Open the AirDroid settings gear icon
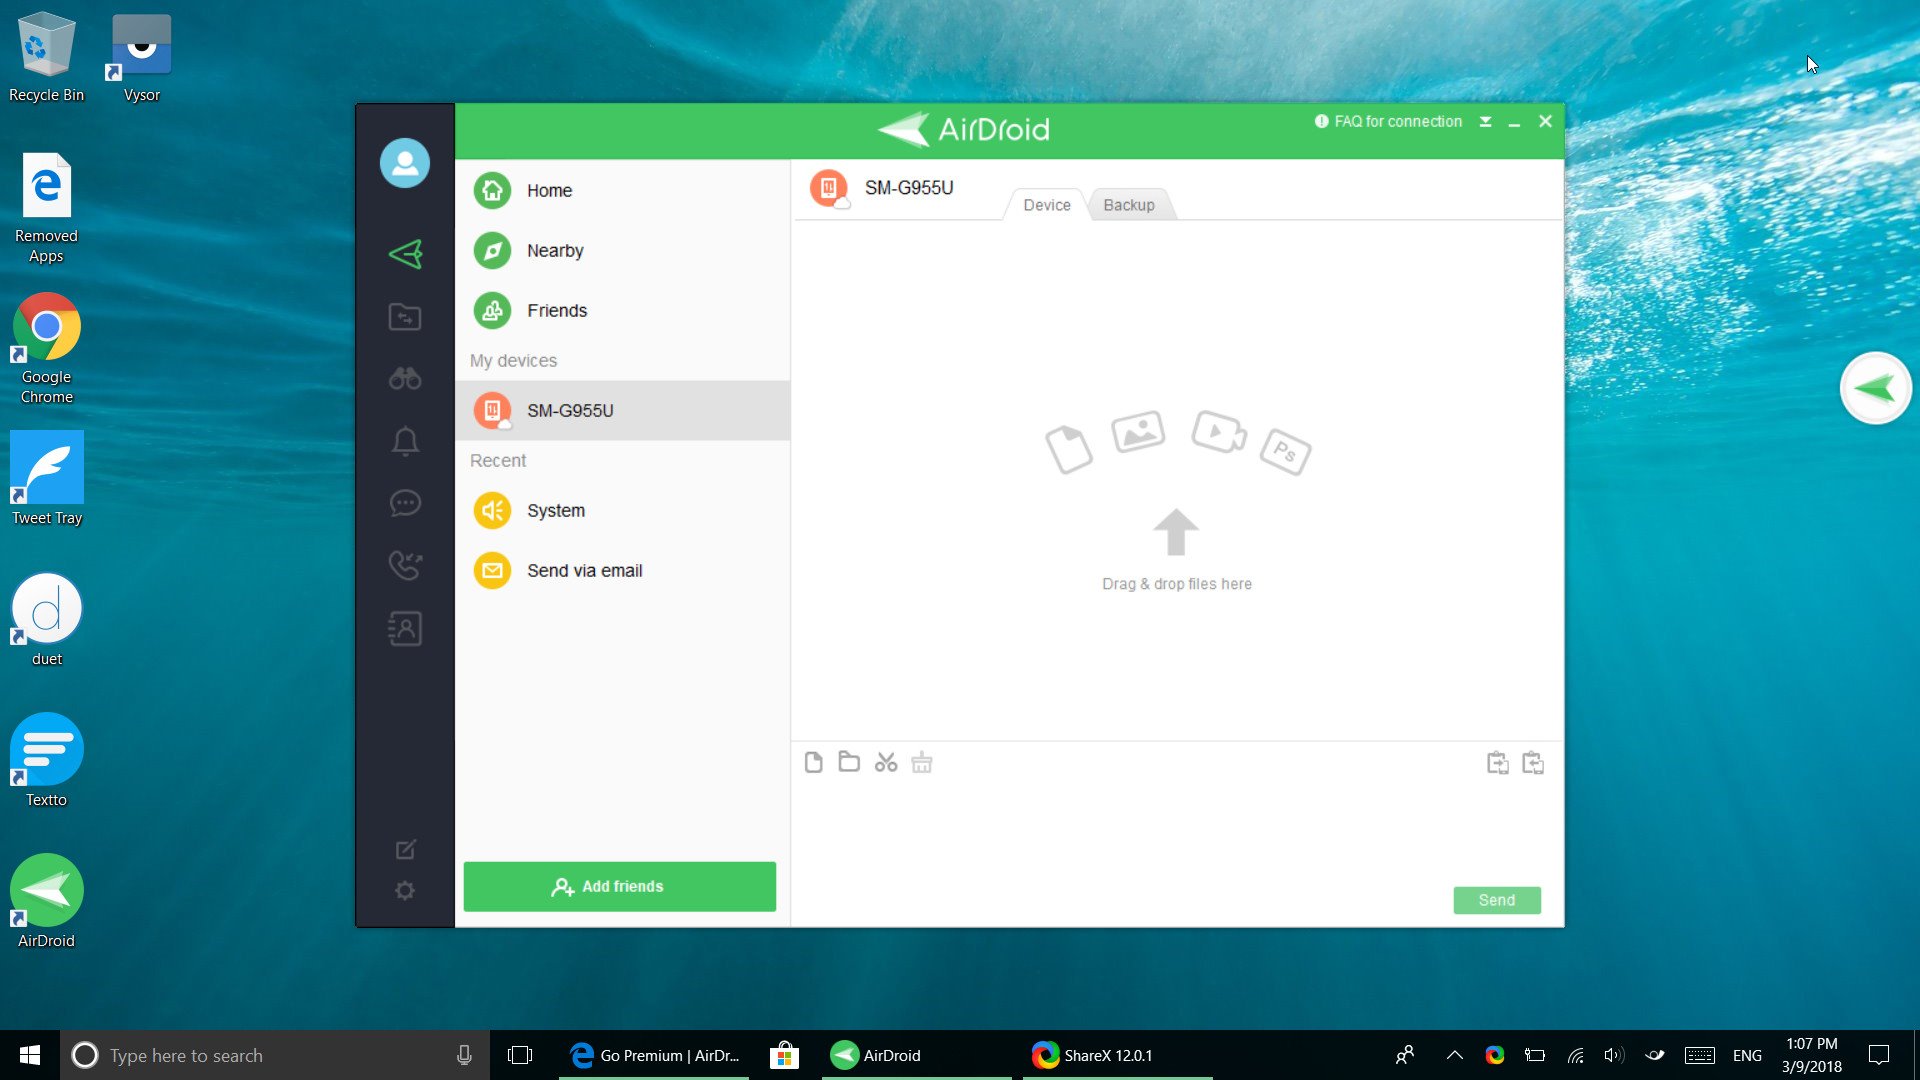This screenshot has width=1920, height=1080. 405,890
